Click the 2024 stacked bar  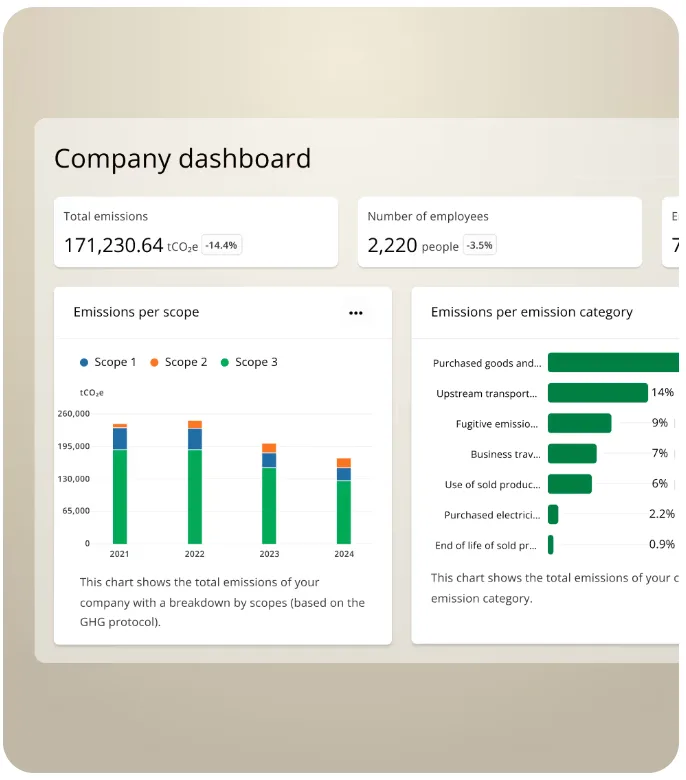(x=344, y=501)
